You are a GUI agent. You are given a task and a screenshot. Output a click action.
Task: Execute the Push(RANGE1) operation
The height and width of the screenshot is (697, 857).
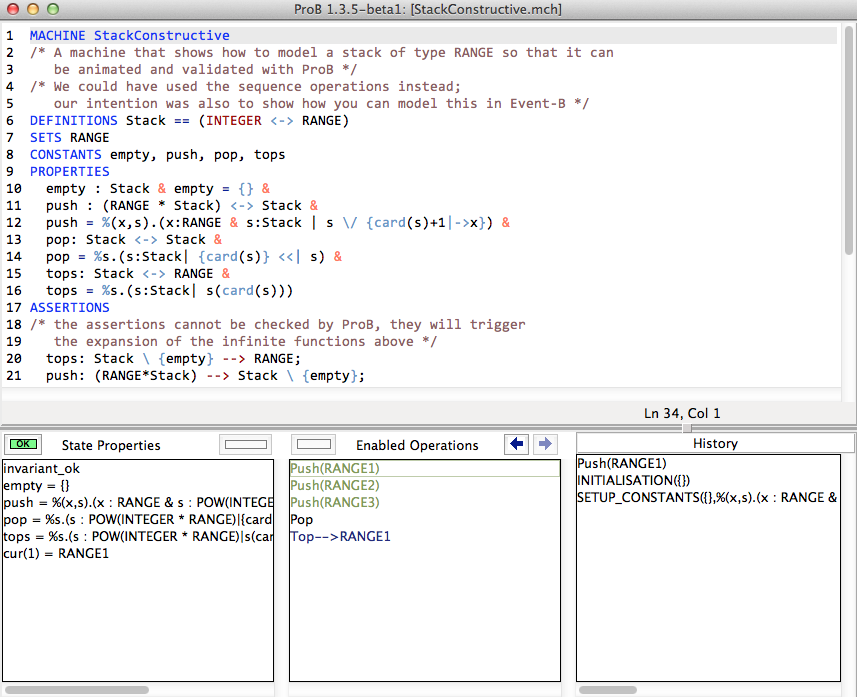pyautogui.click(x=335, y=468)
